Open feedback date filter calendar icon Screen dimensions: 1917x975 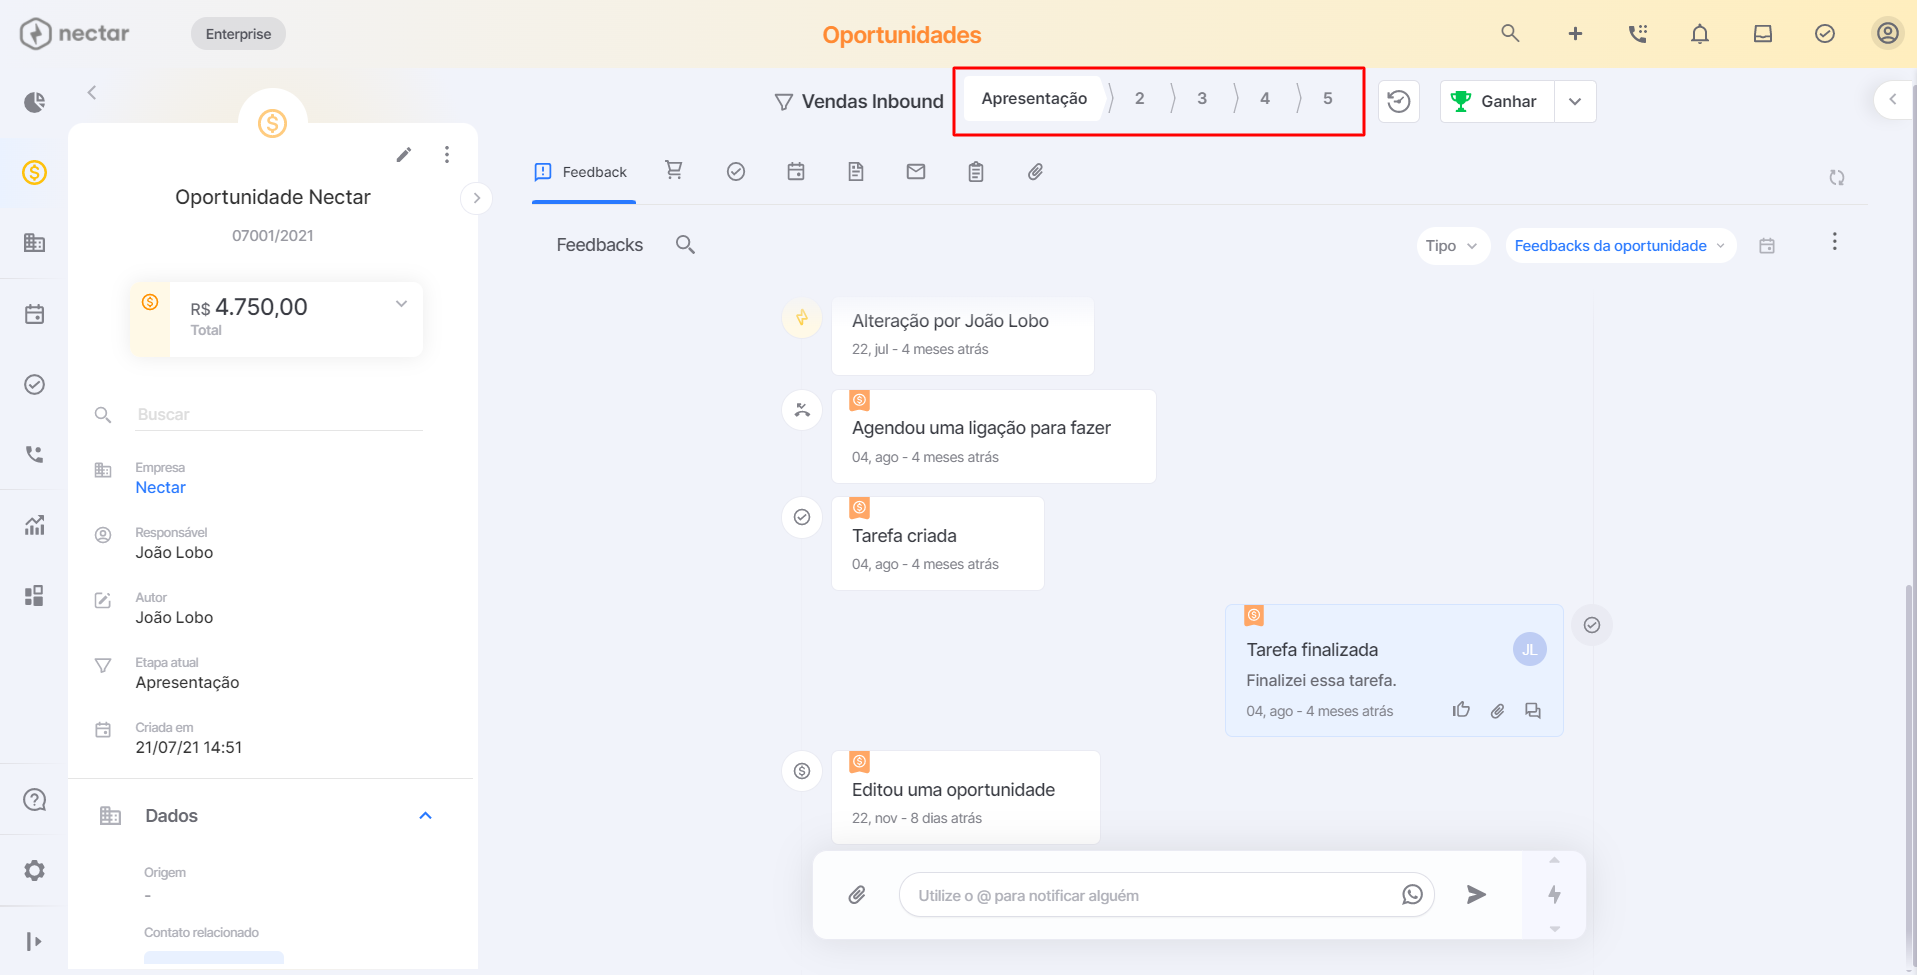click(x=1767, y=245)
